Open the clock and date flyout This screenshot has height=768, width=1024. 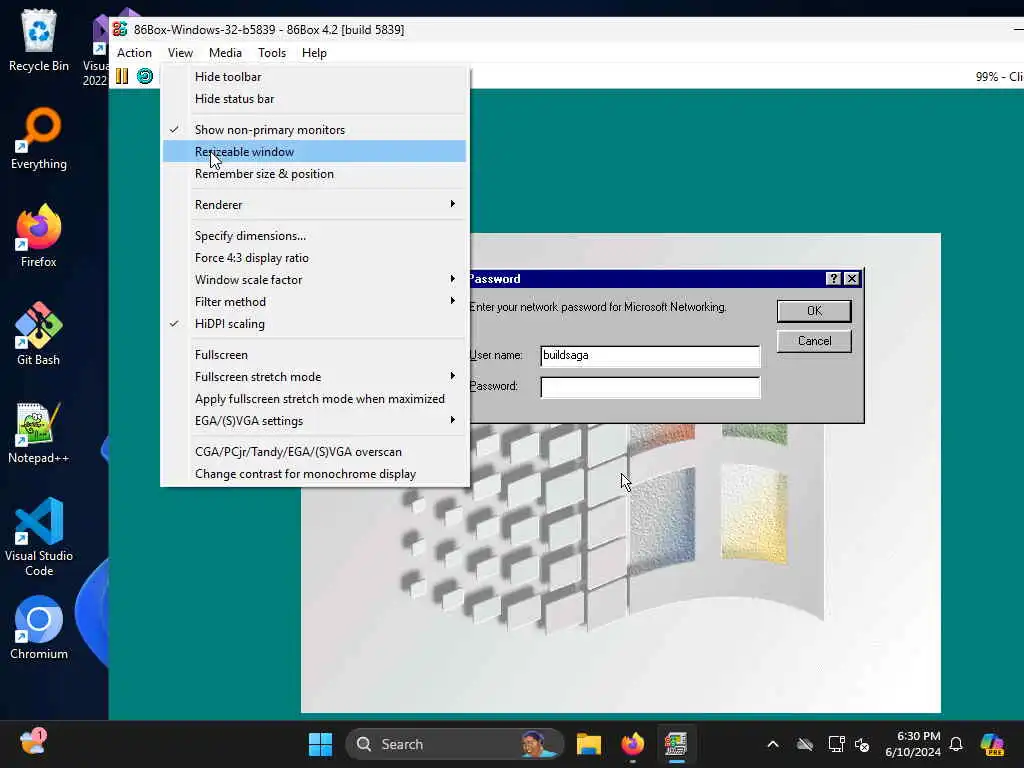coord(912,744)
